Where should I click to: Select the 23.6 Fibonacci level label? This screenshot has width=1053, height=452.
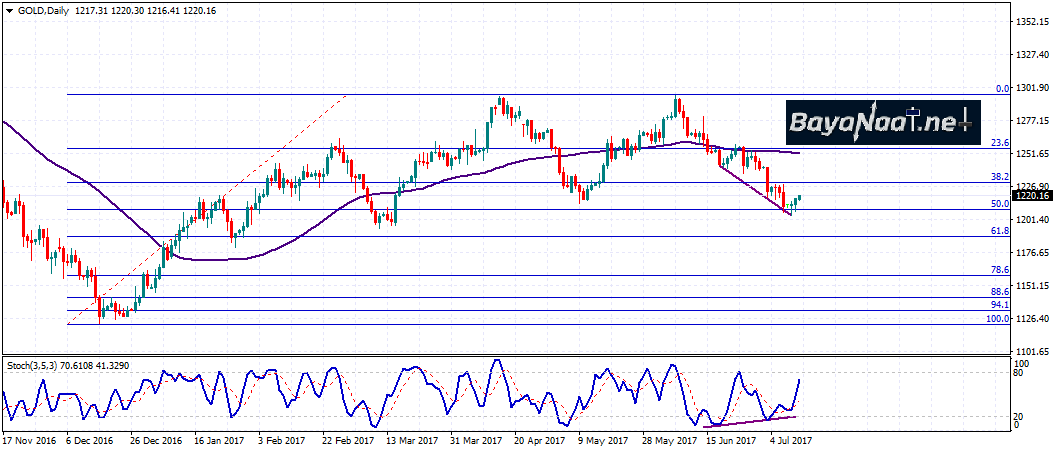(998, 143)
